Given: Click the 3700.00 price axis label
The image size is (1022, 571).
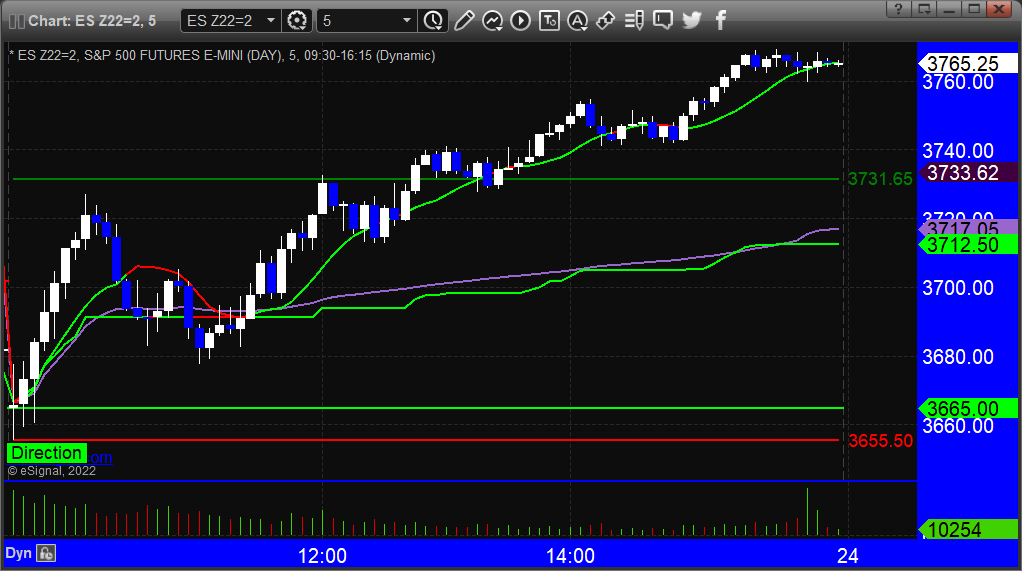Looking at the screenshot, I should point(957,288).
